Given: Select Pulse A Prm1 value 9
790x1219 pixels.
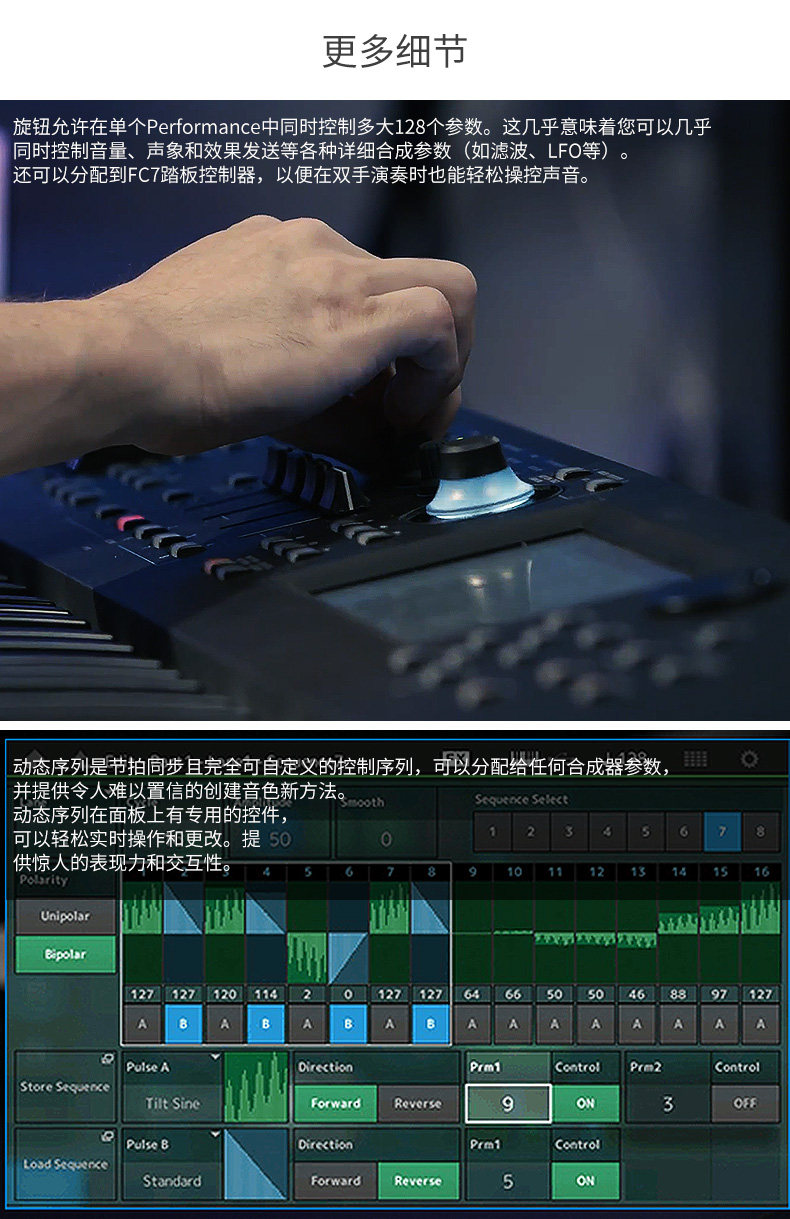Looking at the screenshot, I should 508,1103.
